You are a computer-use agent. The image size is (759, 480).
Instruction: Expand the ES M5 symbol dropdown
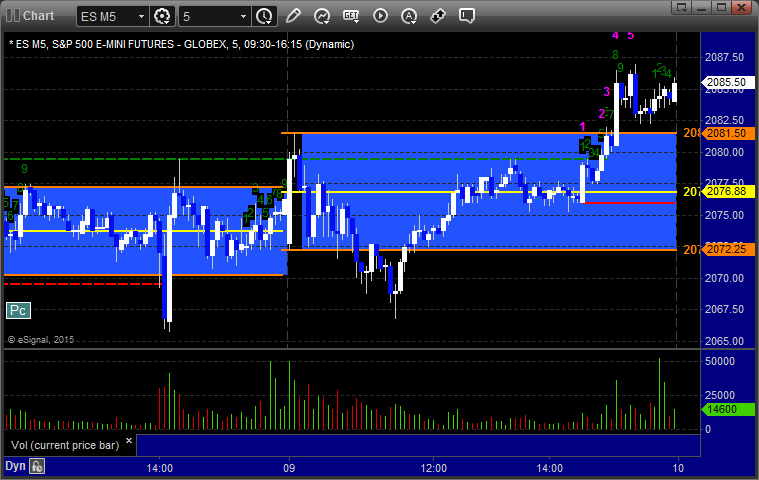pyautogui.click(x=141, y=16)
